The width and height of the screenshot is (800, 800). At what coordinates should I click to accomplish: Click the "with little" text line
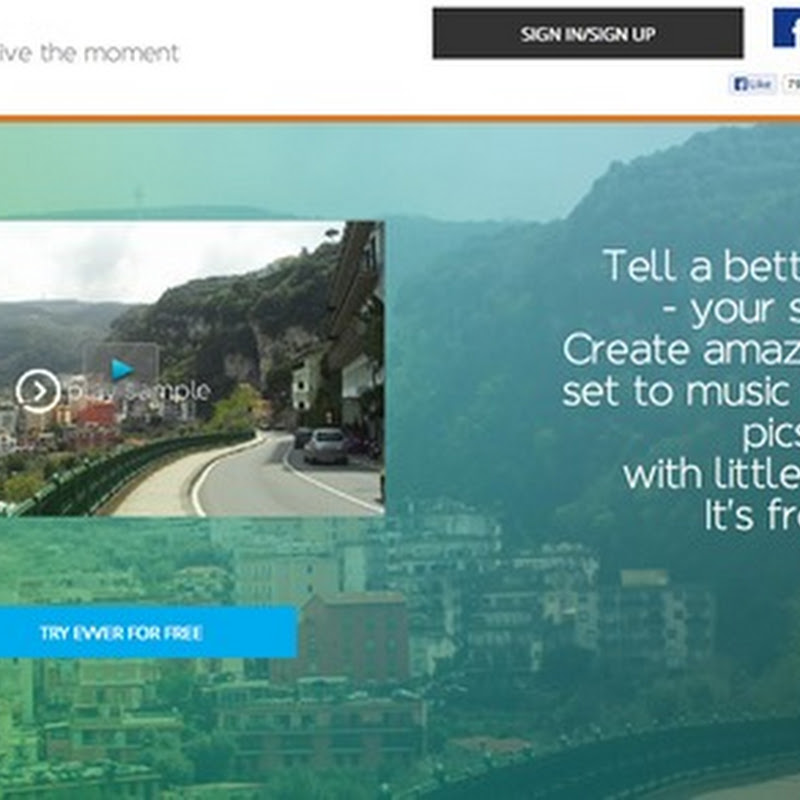point(712,474)
